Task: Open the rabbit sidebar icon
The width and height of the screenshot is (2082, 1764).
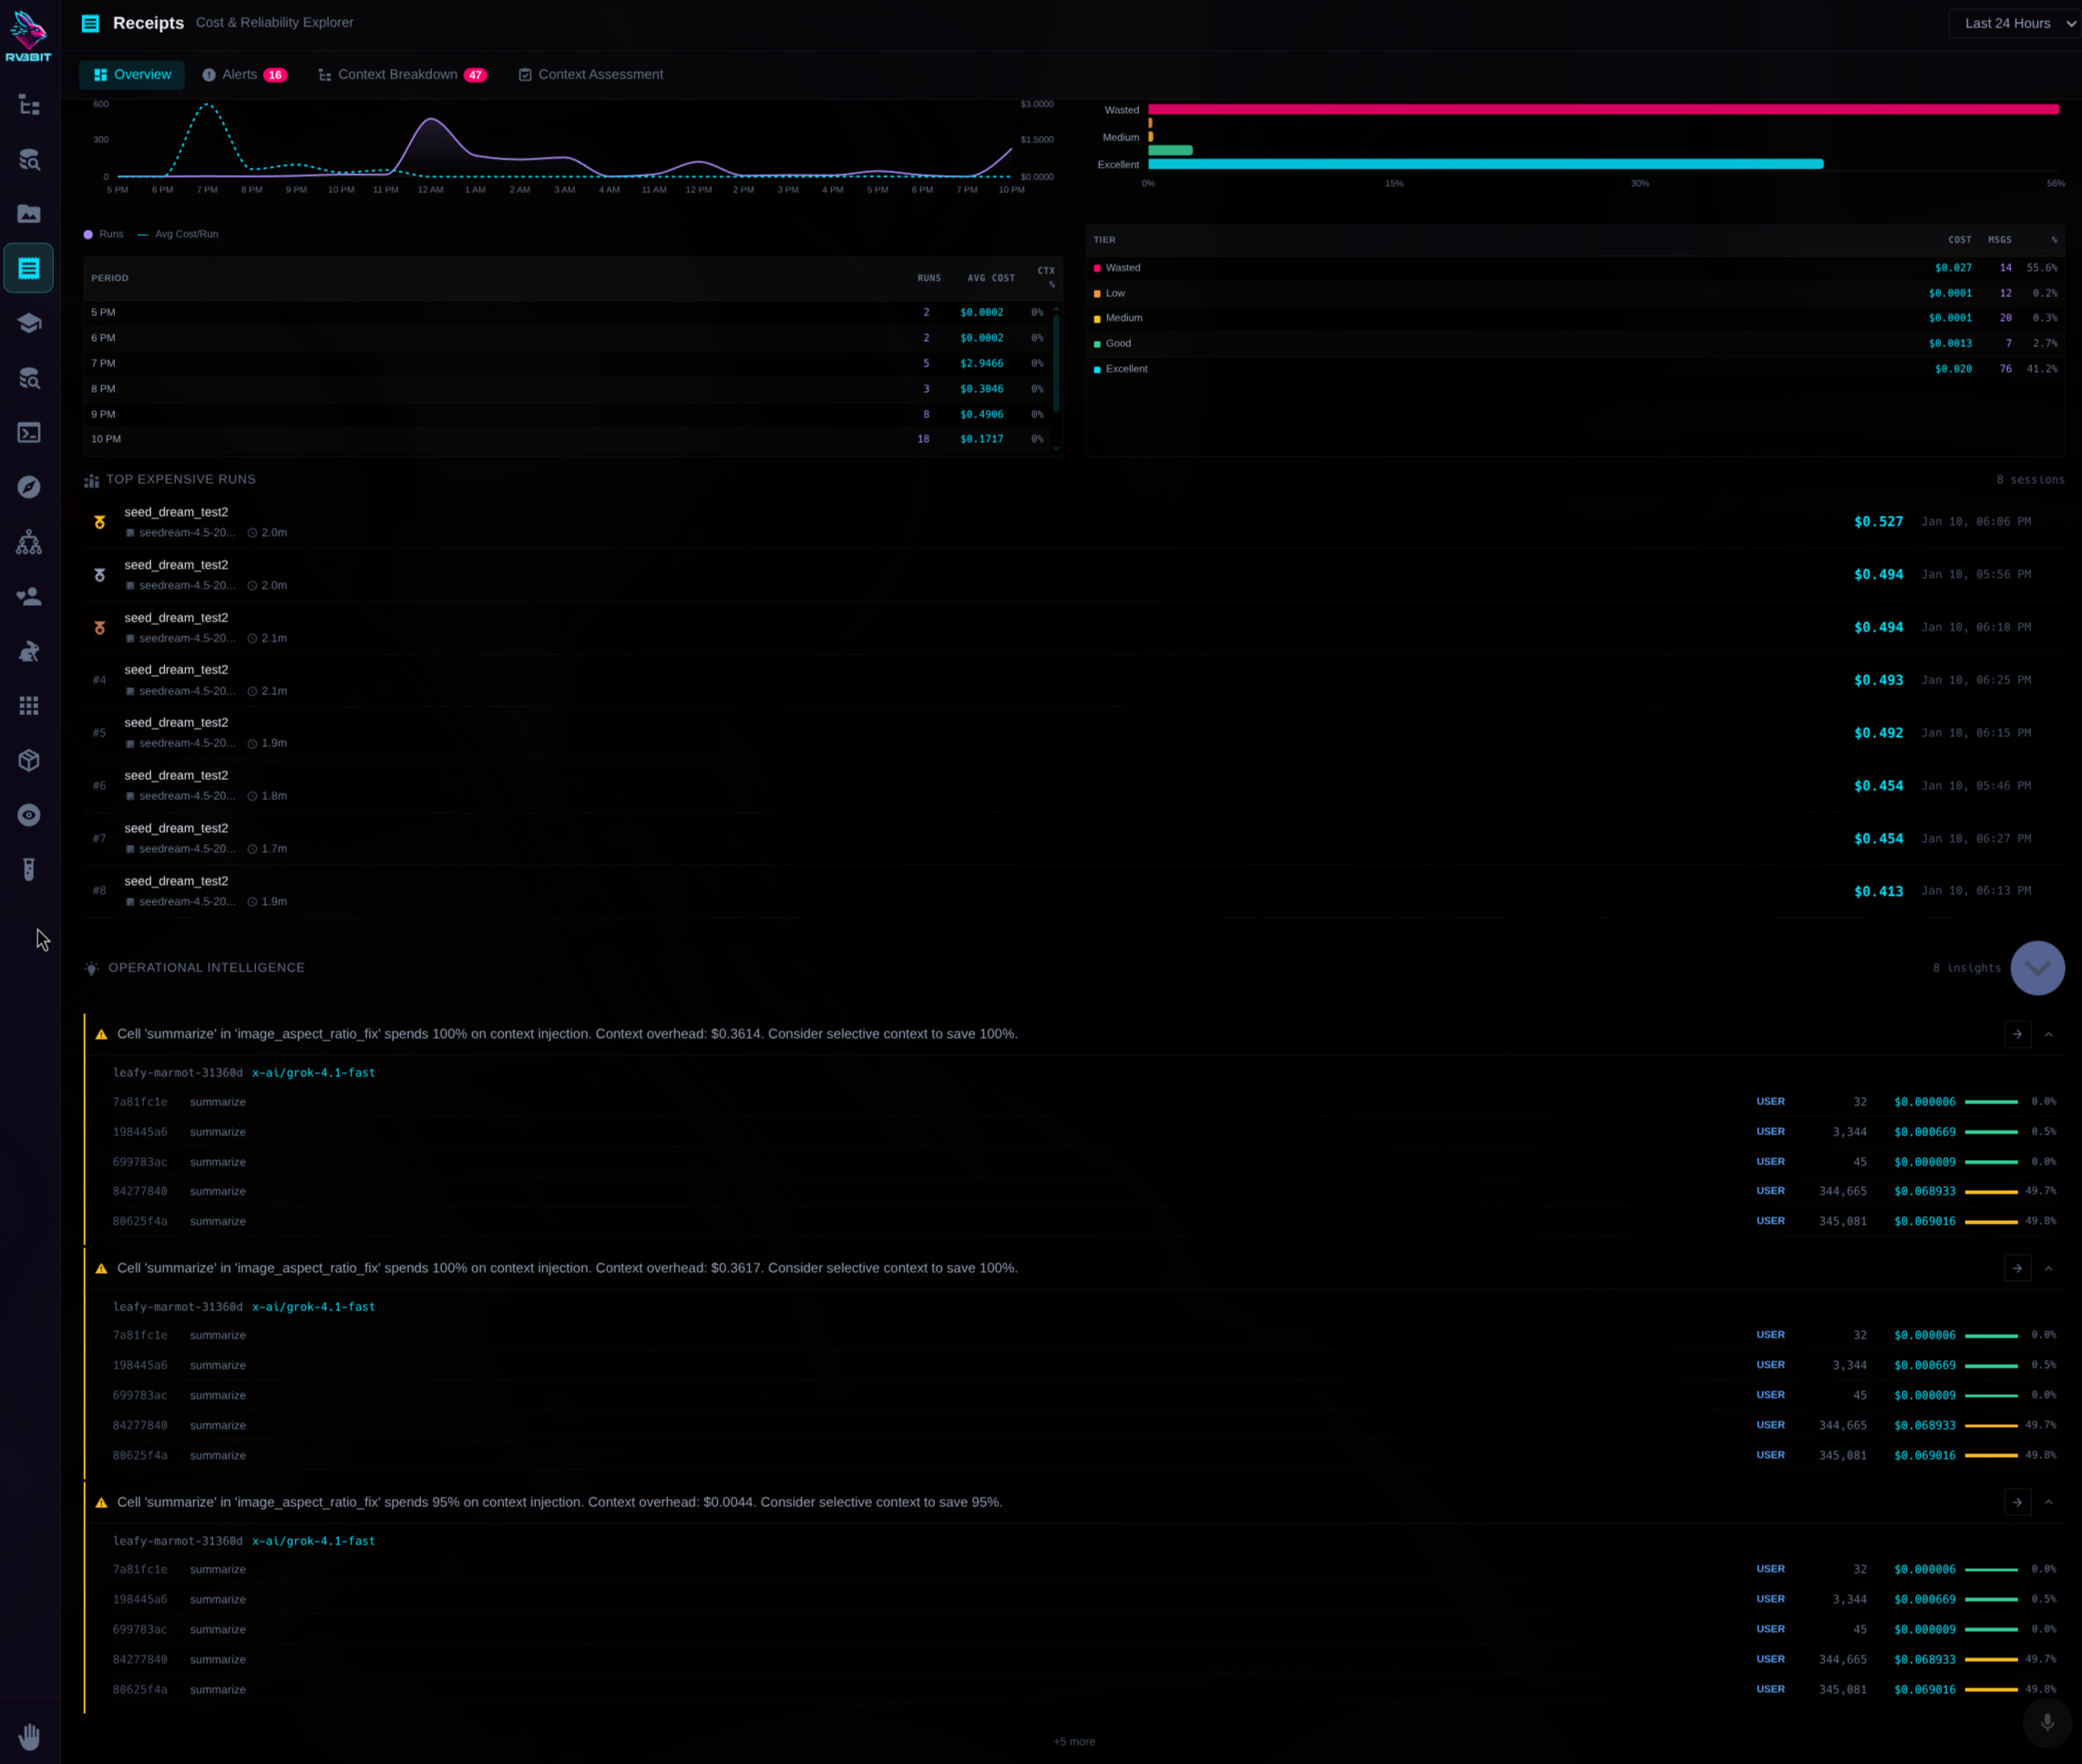Action: 29,652
